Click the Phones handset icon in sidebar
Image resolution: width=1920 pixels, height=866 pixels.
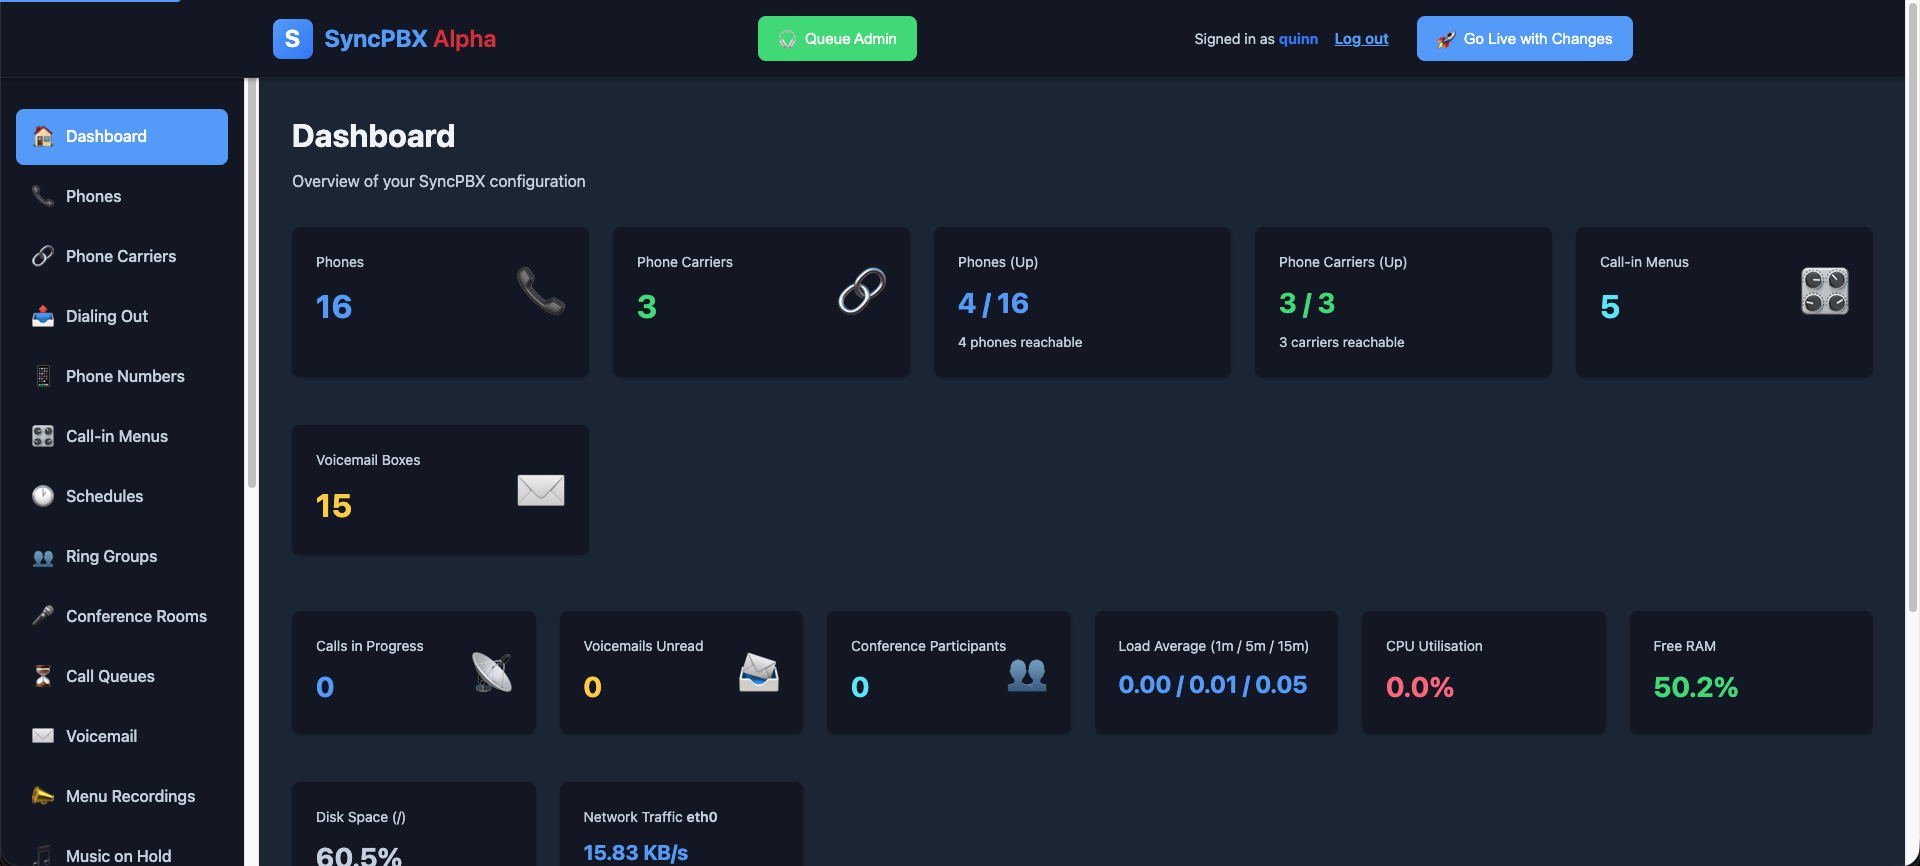tap(43, 196)
